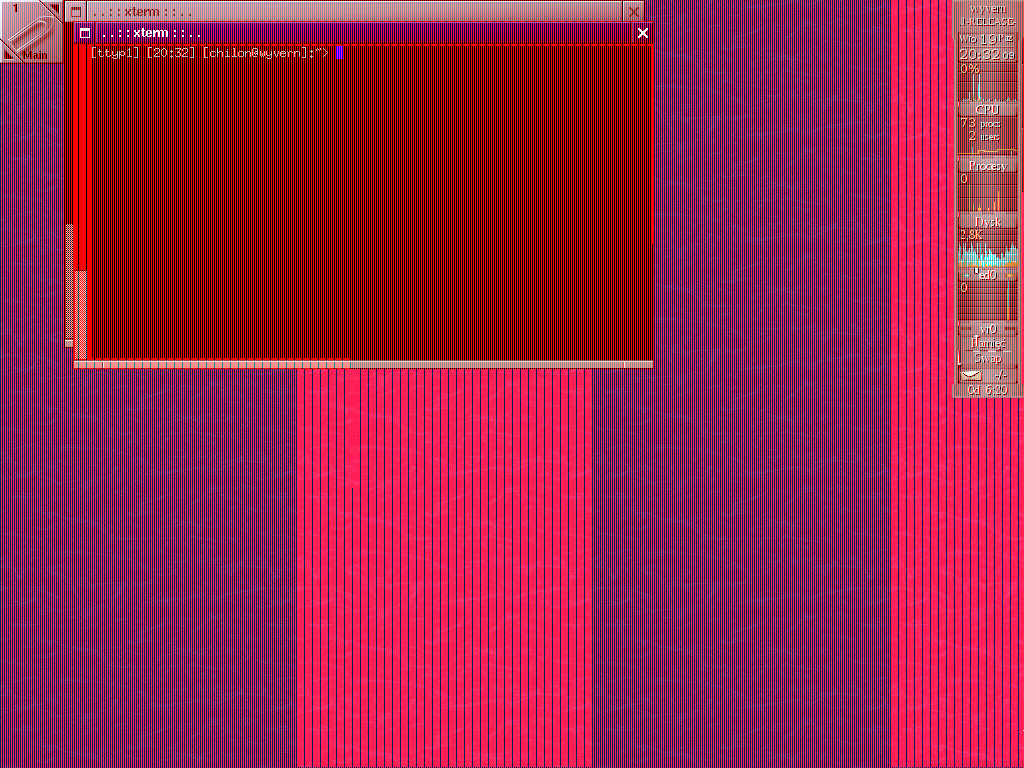The image size is (1024, 768).
Task: Switch to the next workspace using the clip's top-right arrow
Action: tap(54, 8)
